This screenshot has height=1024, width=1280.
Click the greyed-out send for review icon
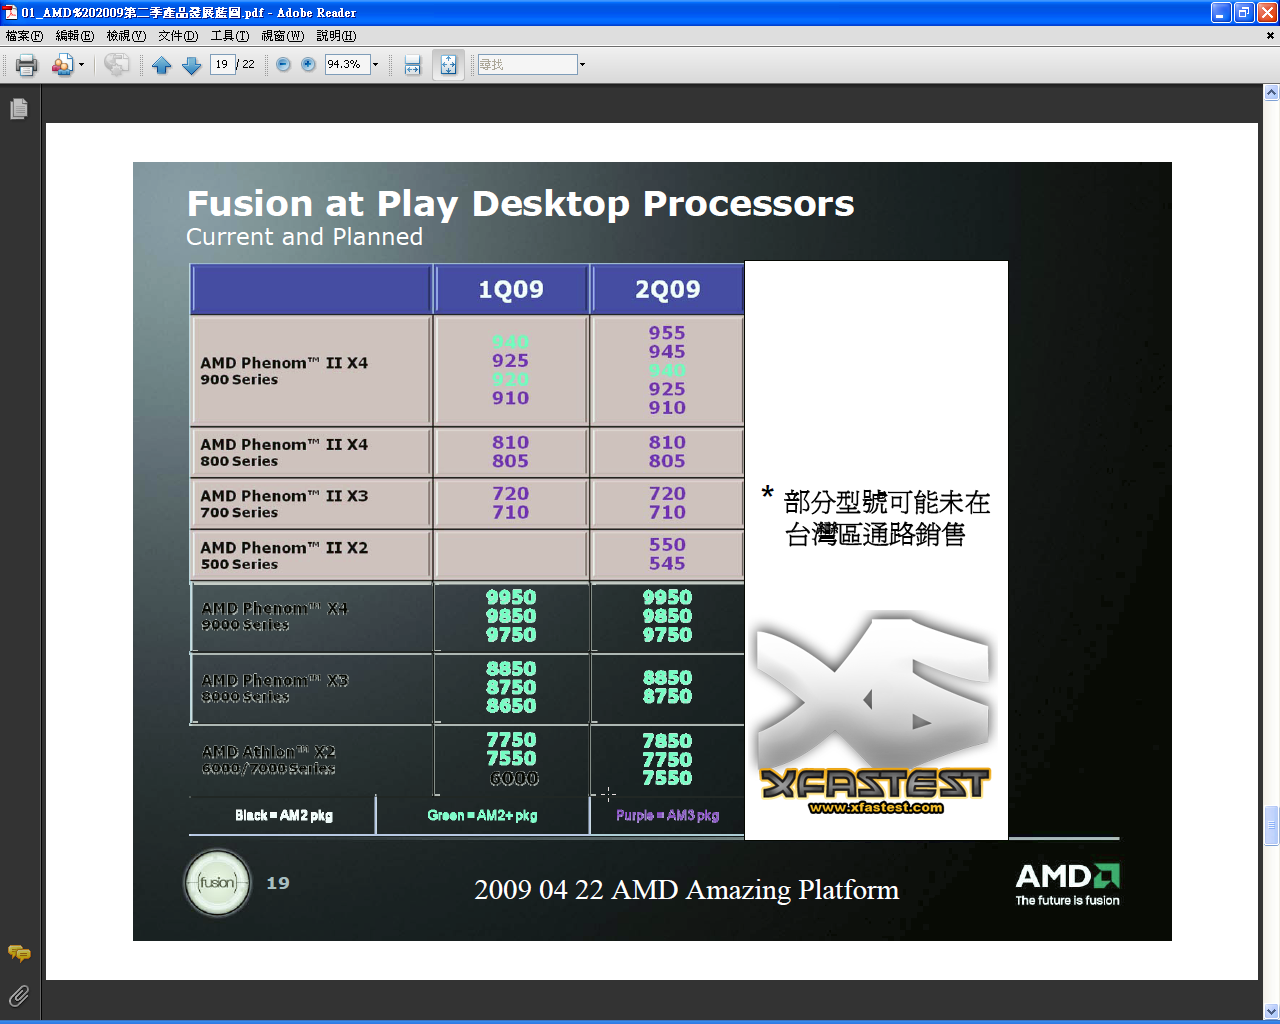tap(117, 65)
